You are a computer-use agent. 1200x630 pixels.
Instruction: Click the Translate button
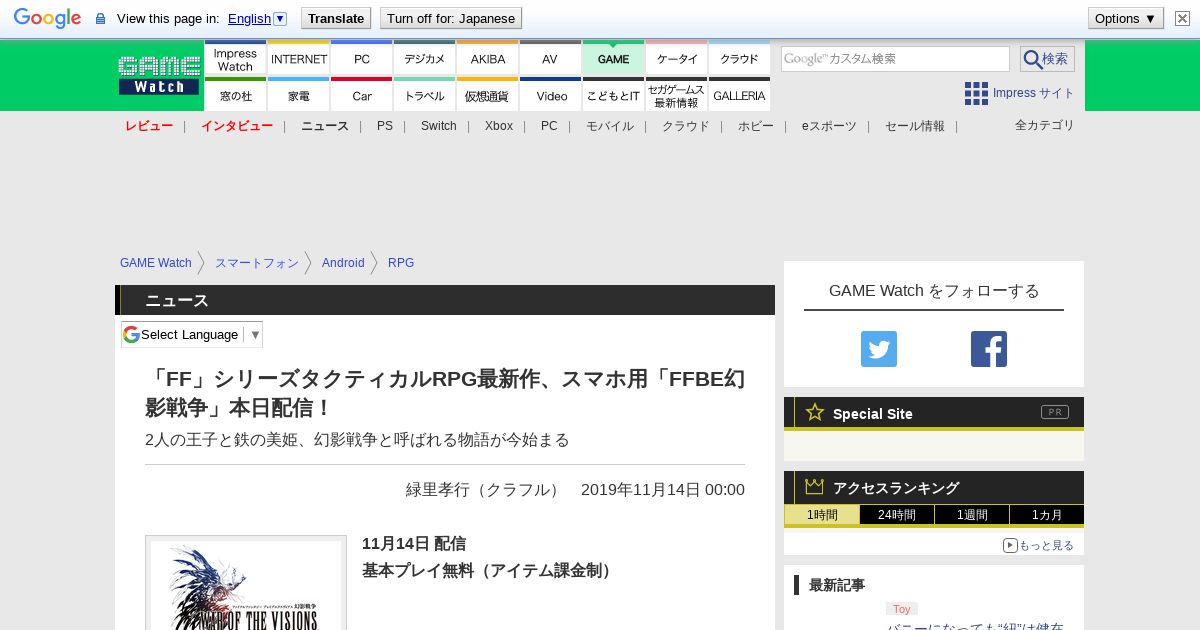click(x=336, y=18)
